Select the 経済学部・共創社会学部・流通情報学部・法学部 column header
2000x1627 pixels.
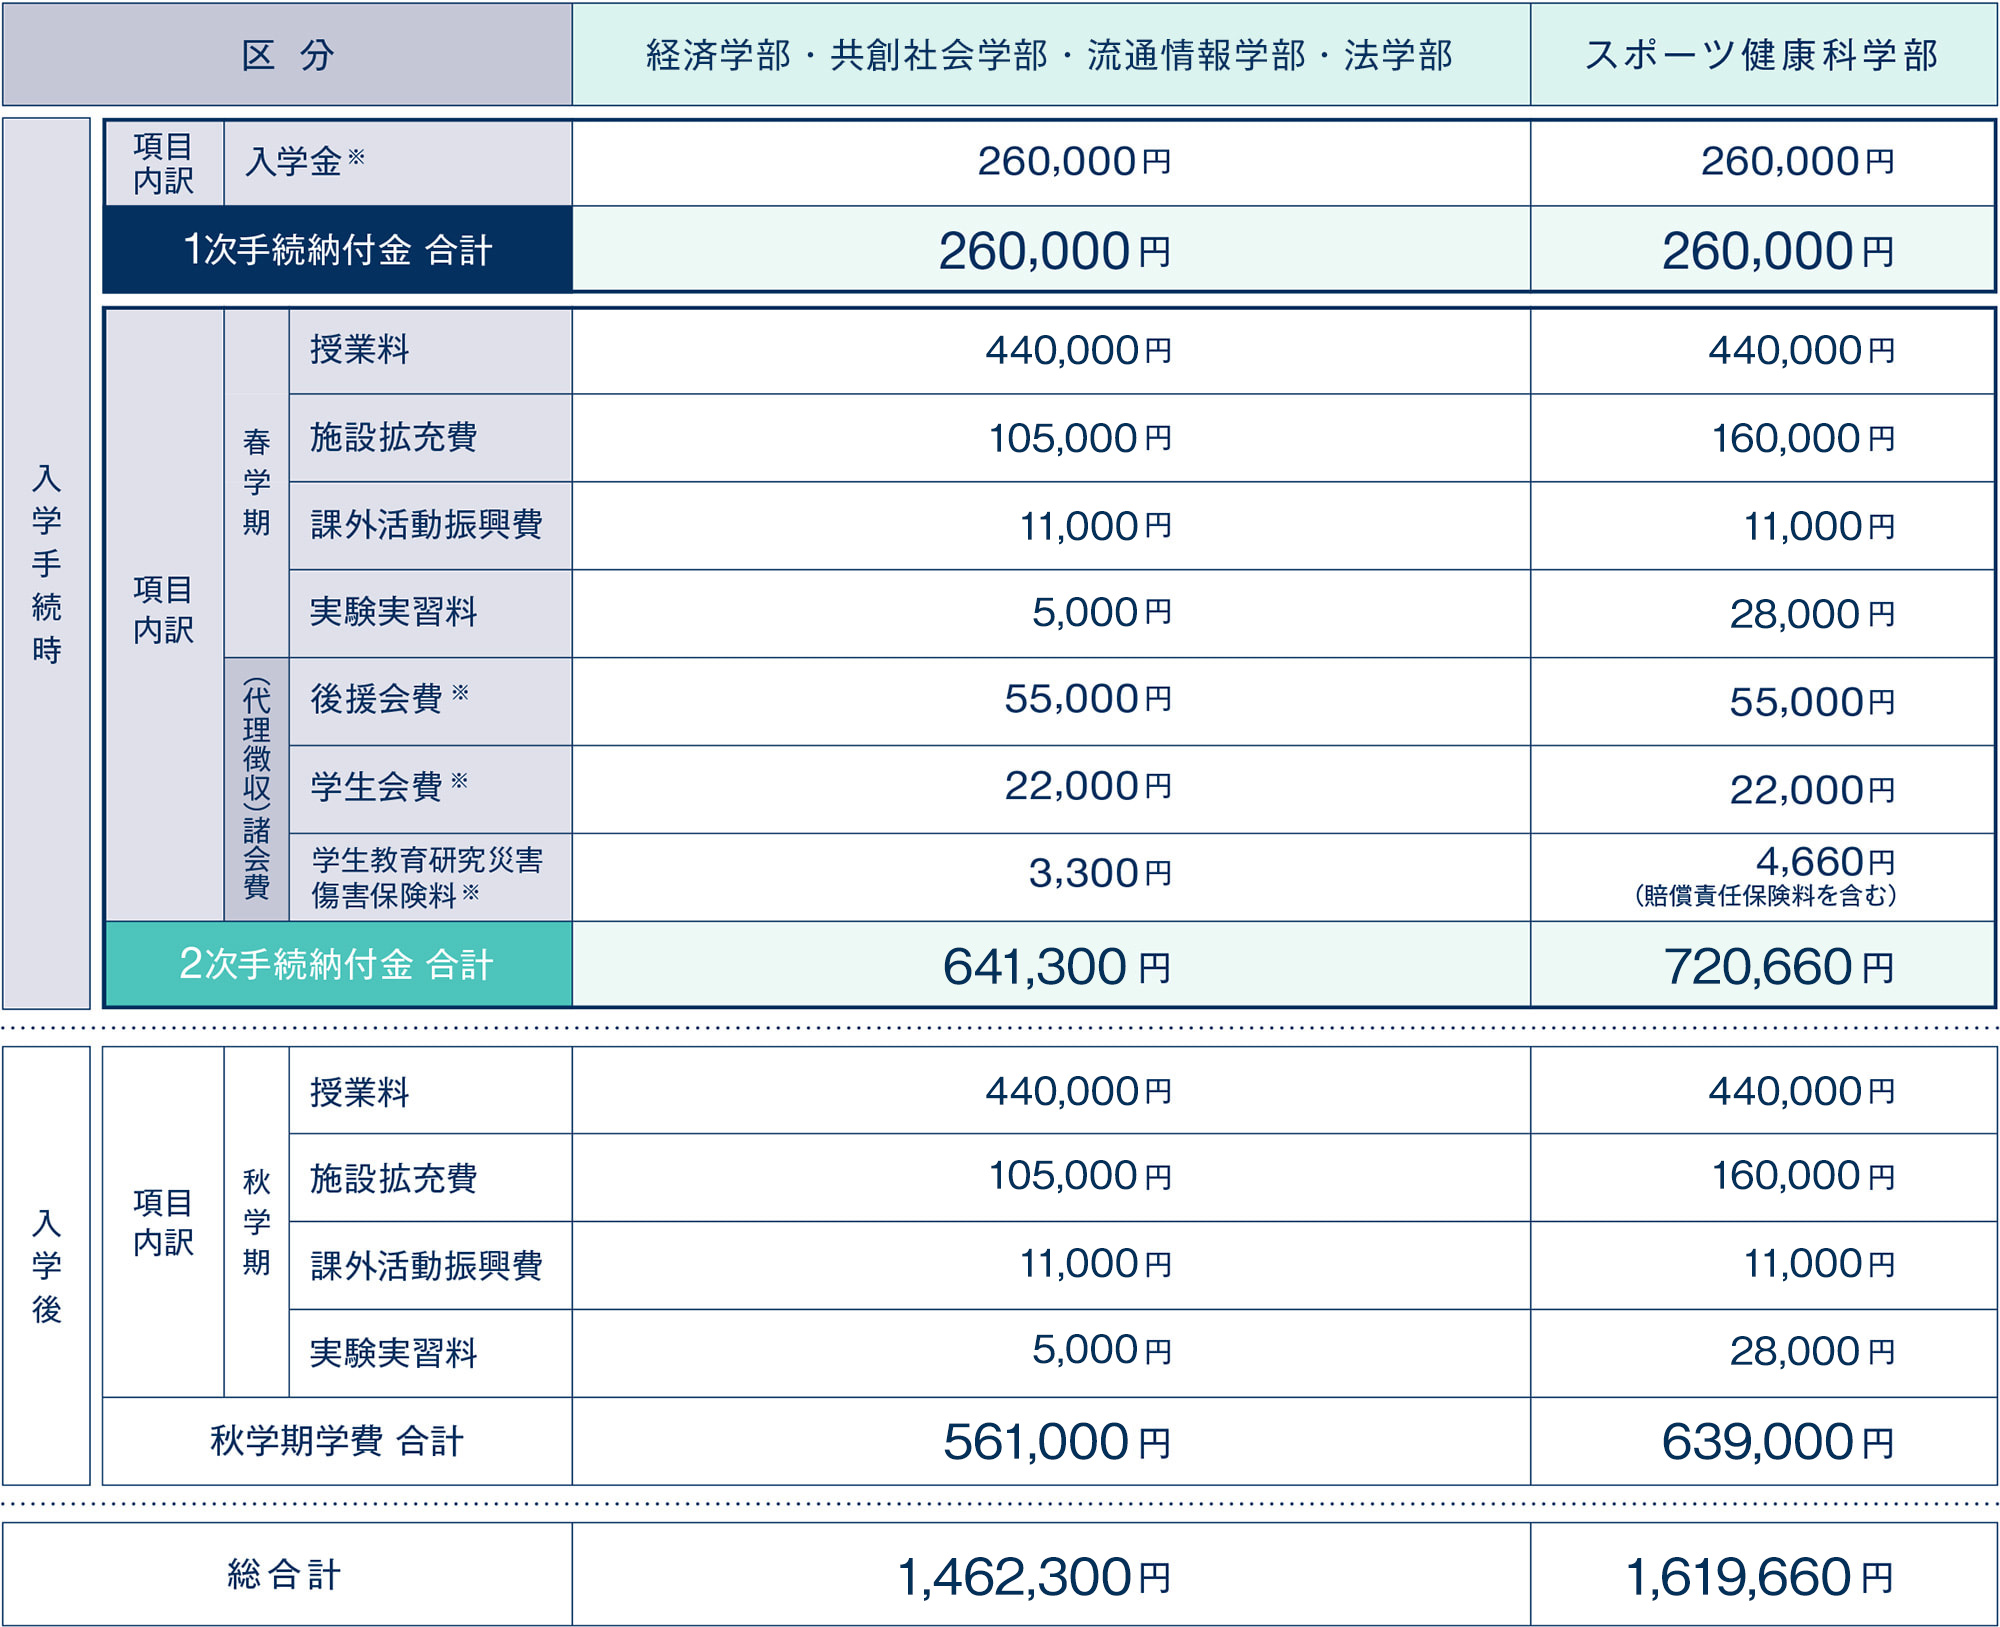(1050, 55)
